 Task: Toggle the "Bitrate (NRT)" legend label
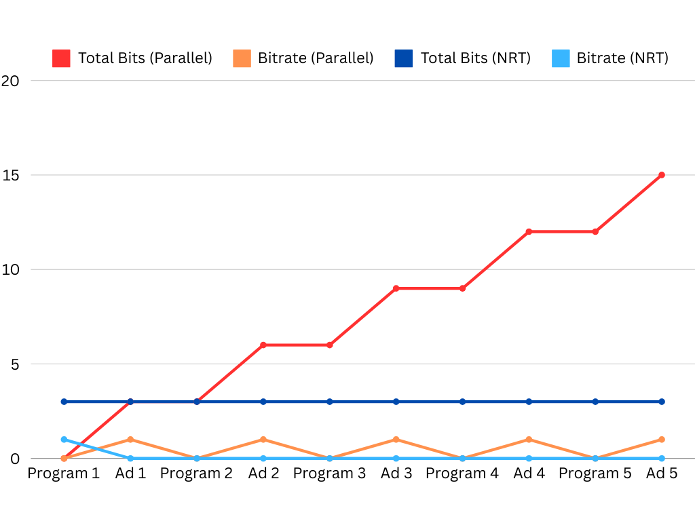click(x=622, y=58)
